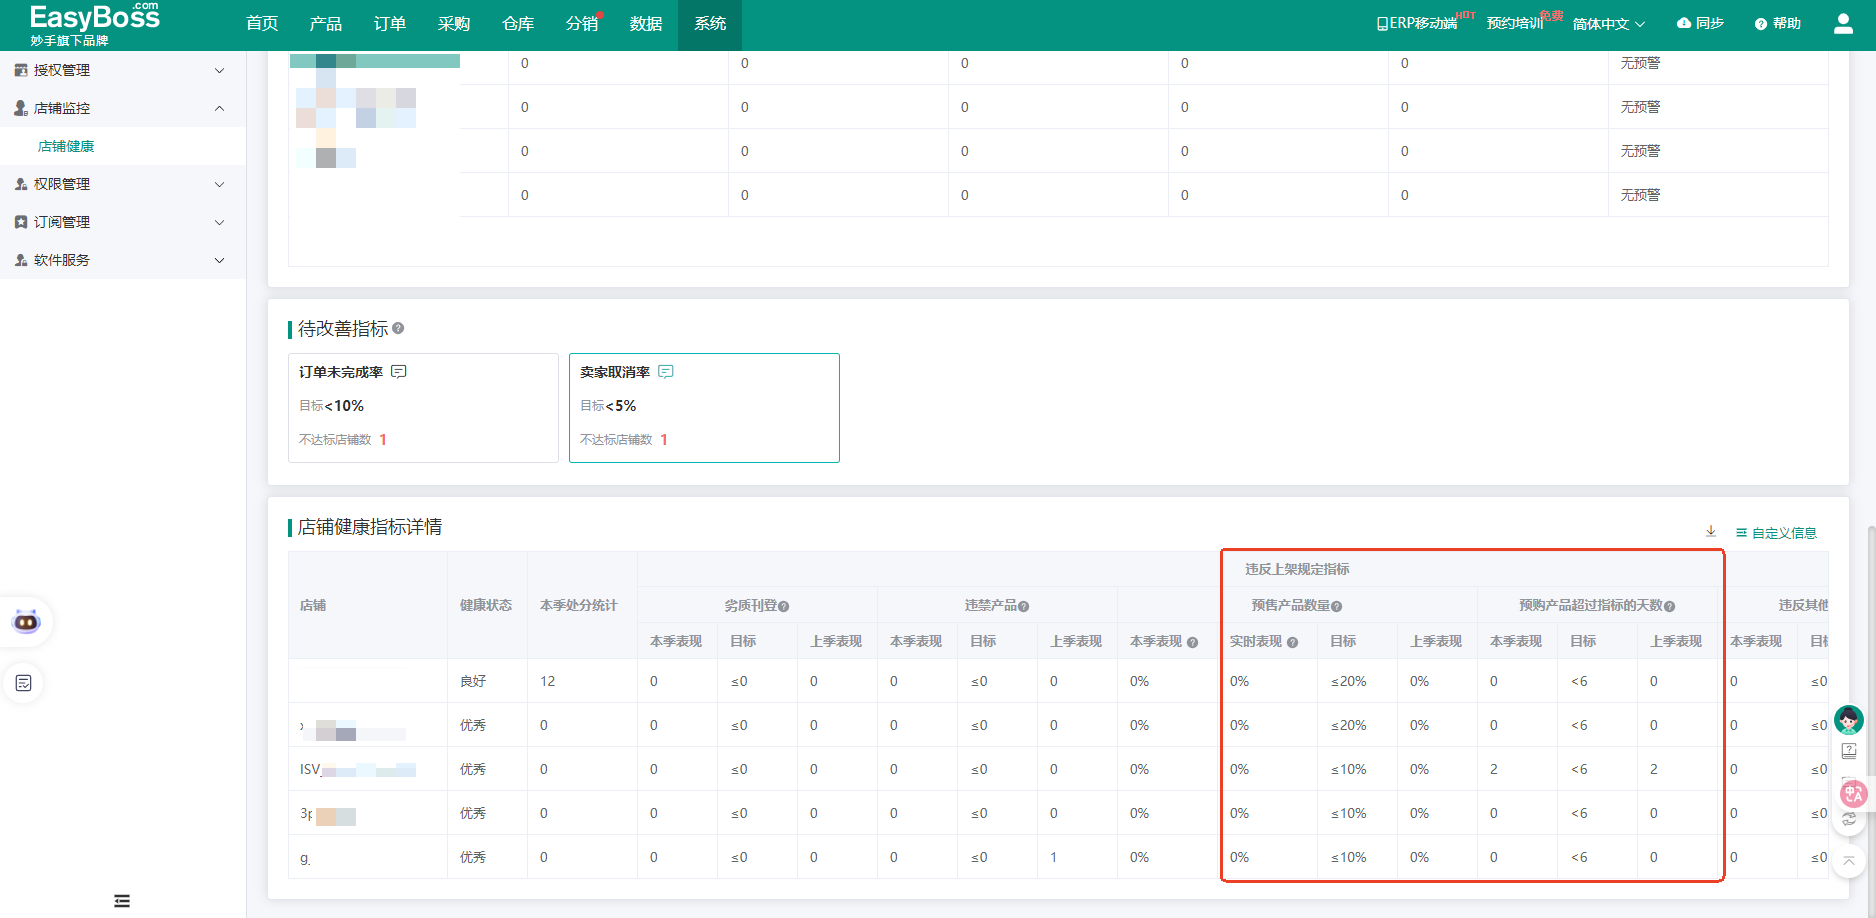Image resolution: width=1876 pixels, height=918 pixels.
Task: Open the 简体中文 language dropdown
Action: pyautogui.click(x=1608, y=24)
